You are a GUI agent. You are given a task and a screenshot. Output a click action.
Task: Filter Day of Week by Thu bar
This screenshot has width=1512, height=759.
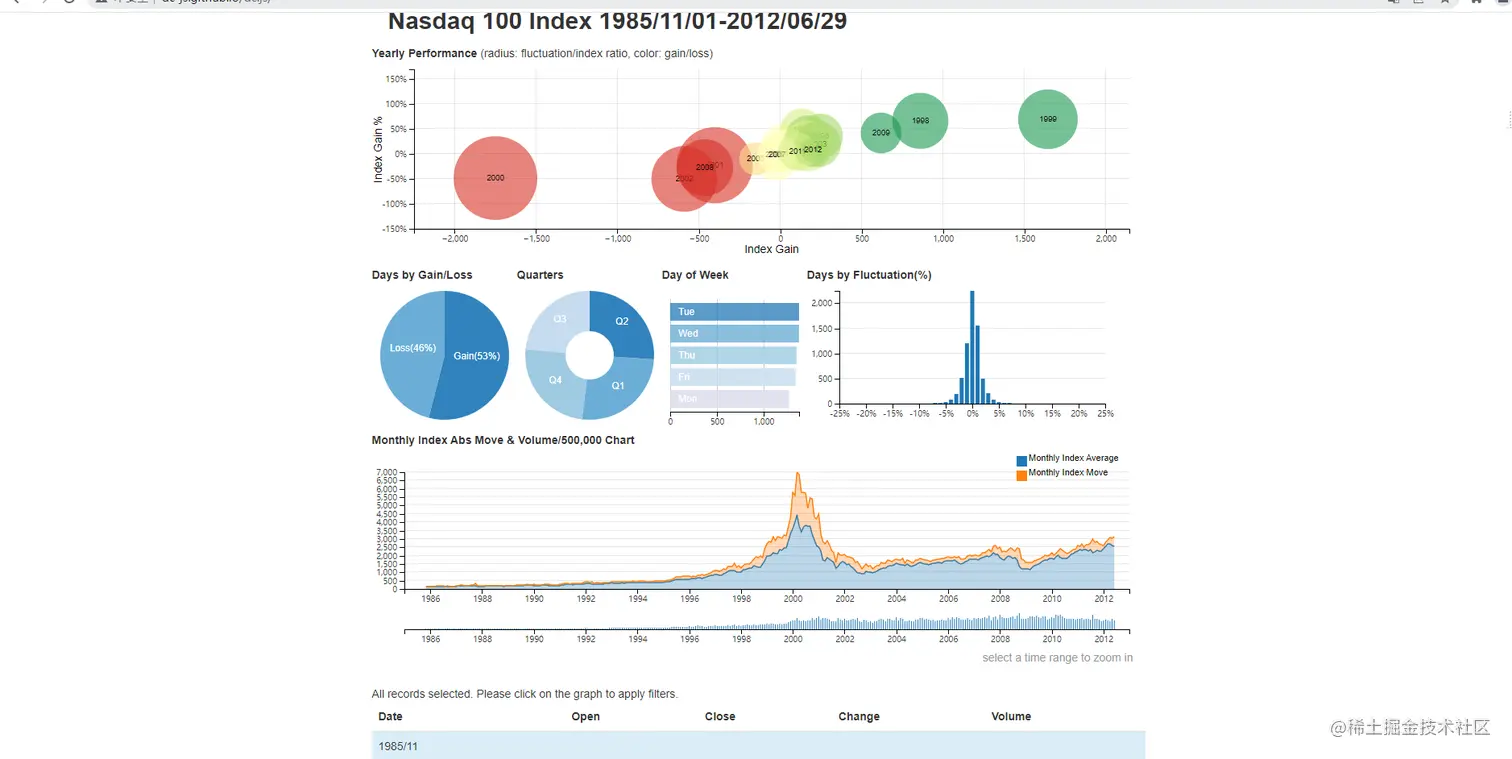tap(733, 355)
